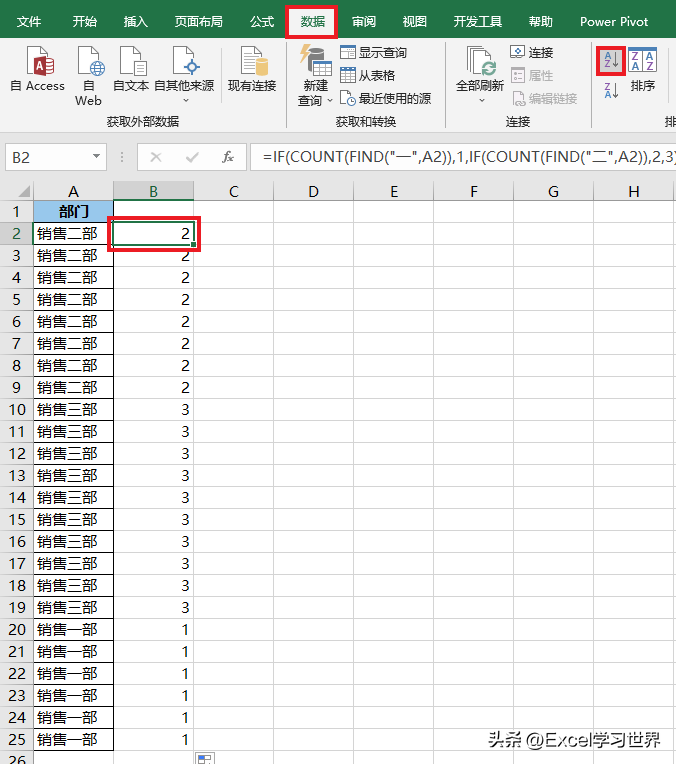
Task: Open existing connections (现有连接)
Action: (x=252, y=70)
